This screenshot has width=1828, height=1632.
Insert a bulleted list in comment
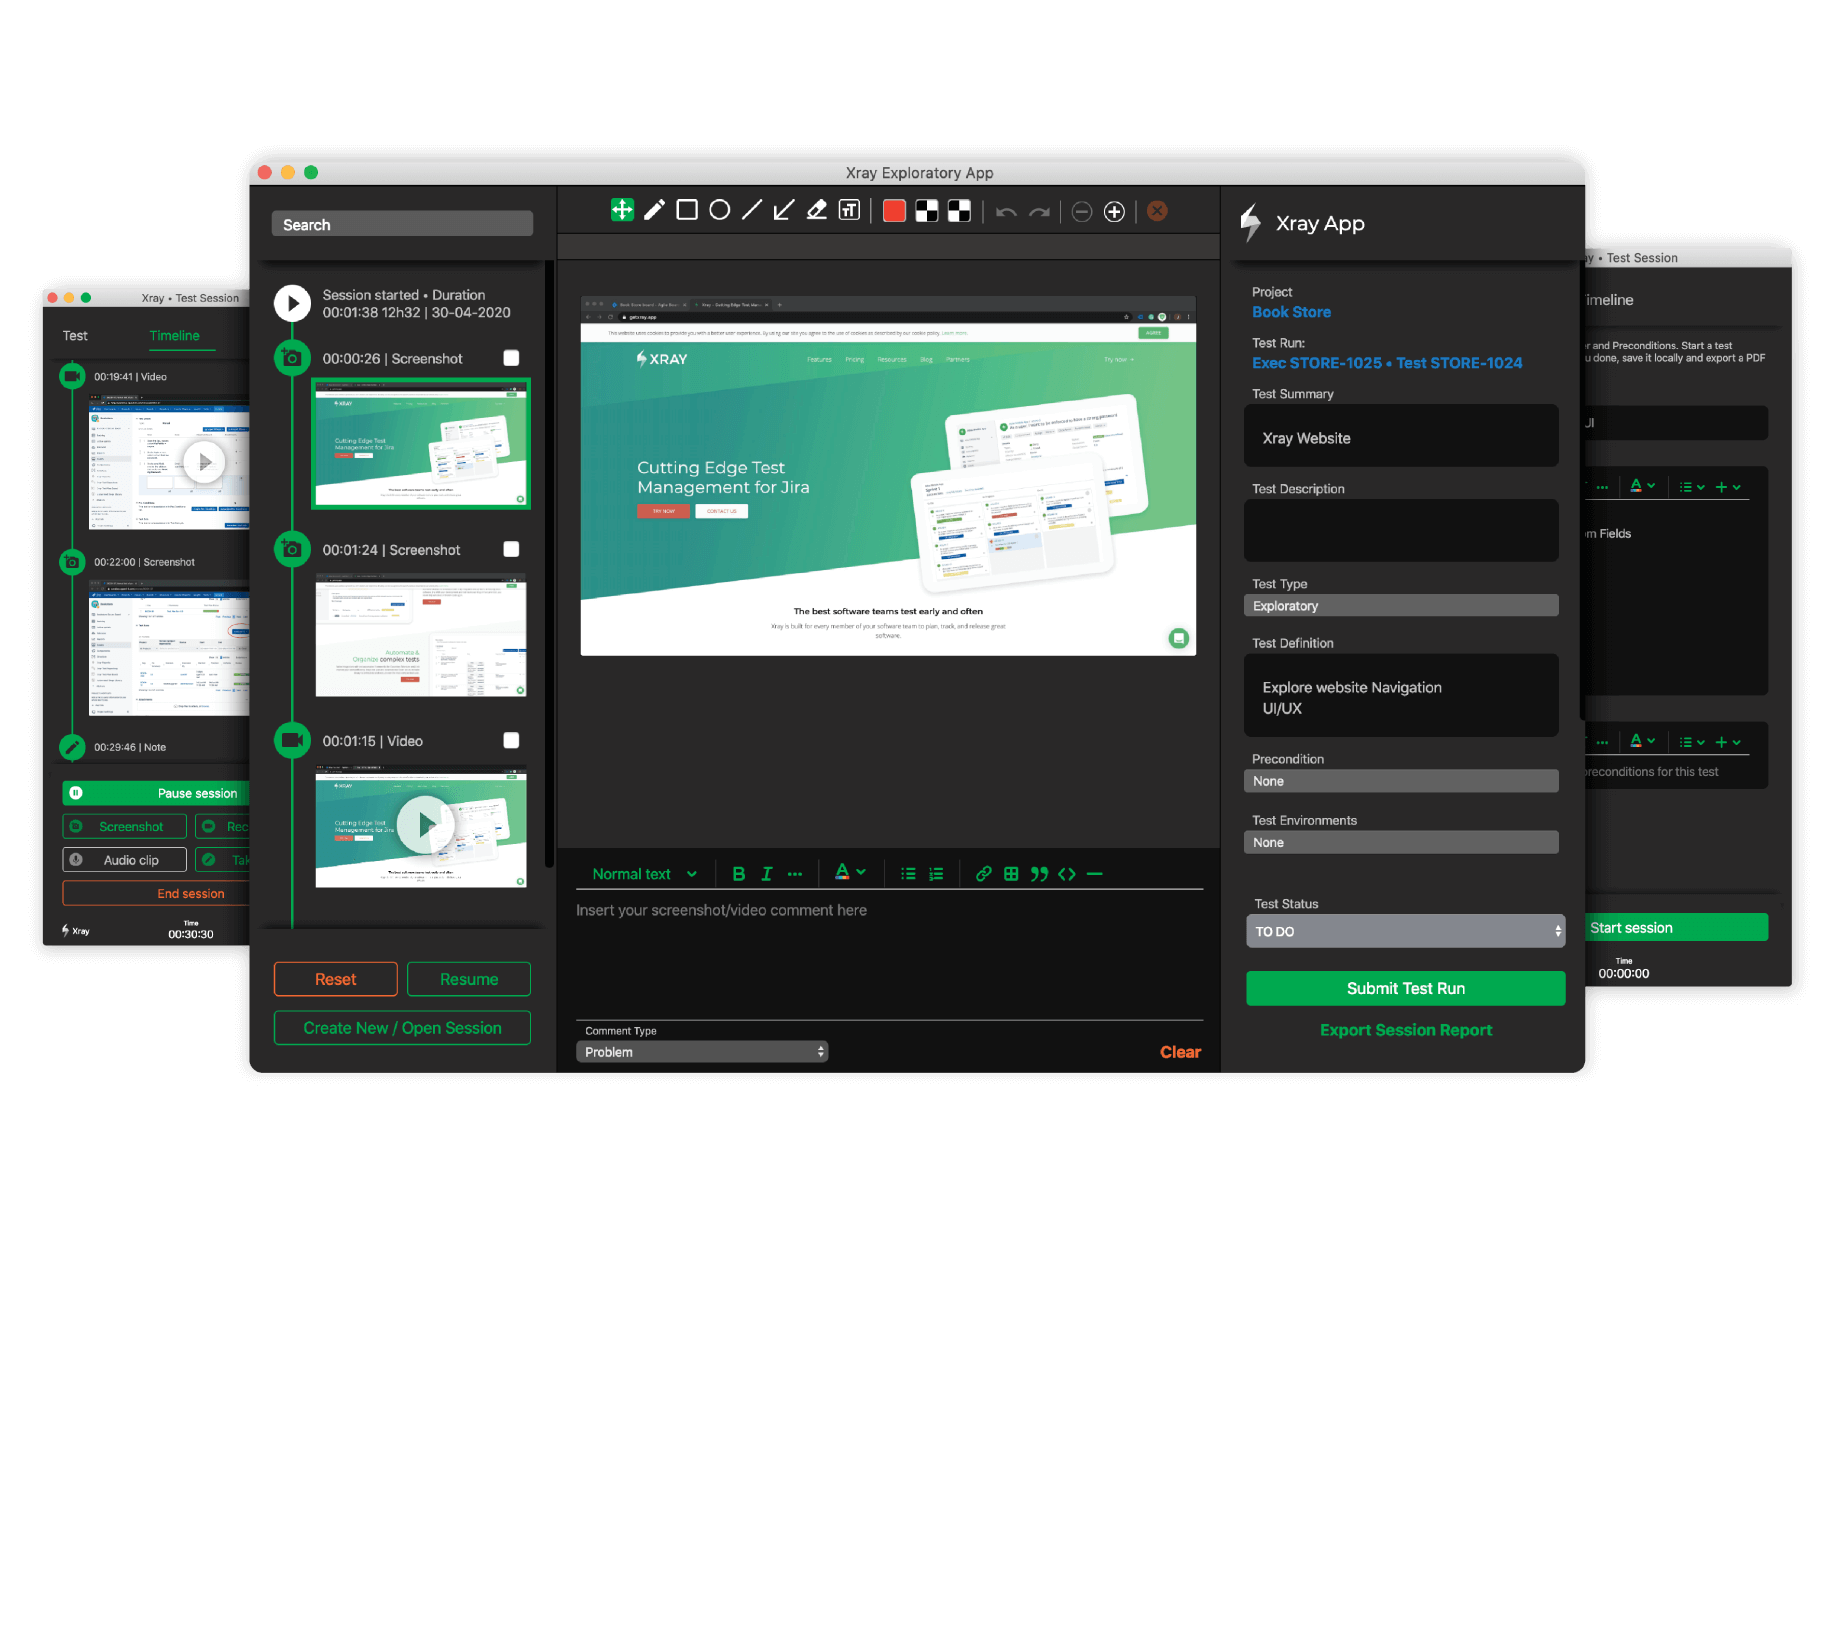tap(908, 874)
